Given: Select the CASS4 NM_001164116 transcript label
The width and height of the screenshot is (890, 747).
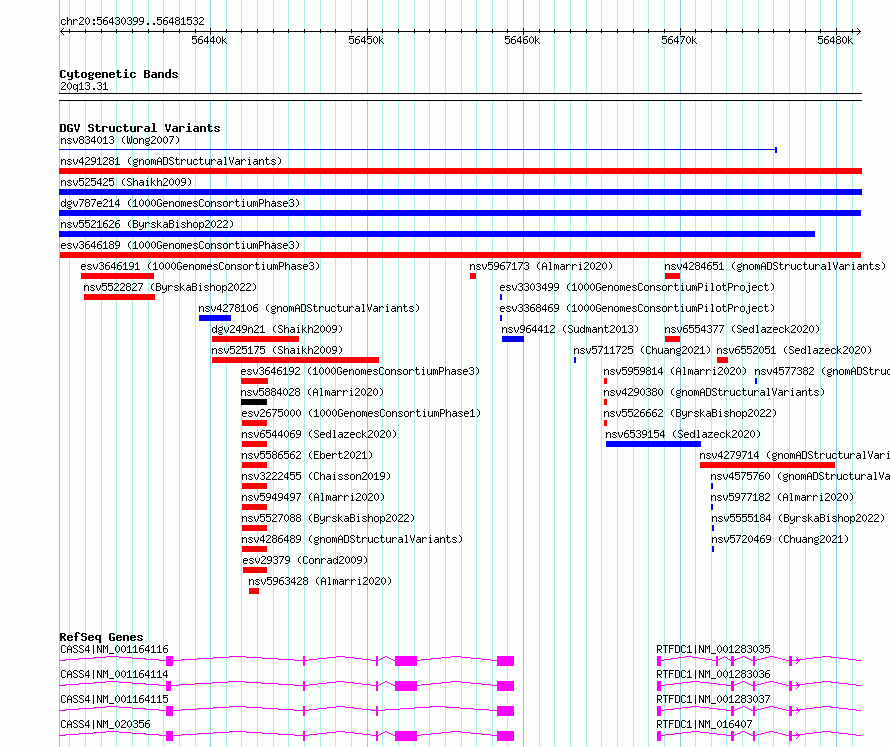Looking at the screenshot, I should coord(114,649).
